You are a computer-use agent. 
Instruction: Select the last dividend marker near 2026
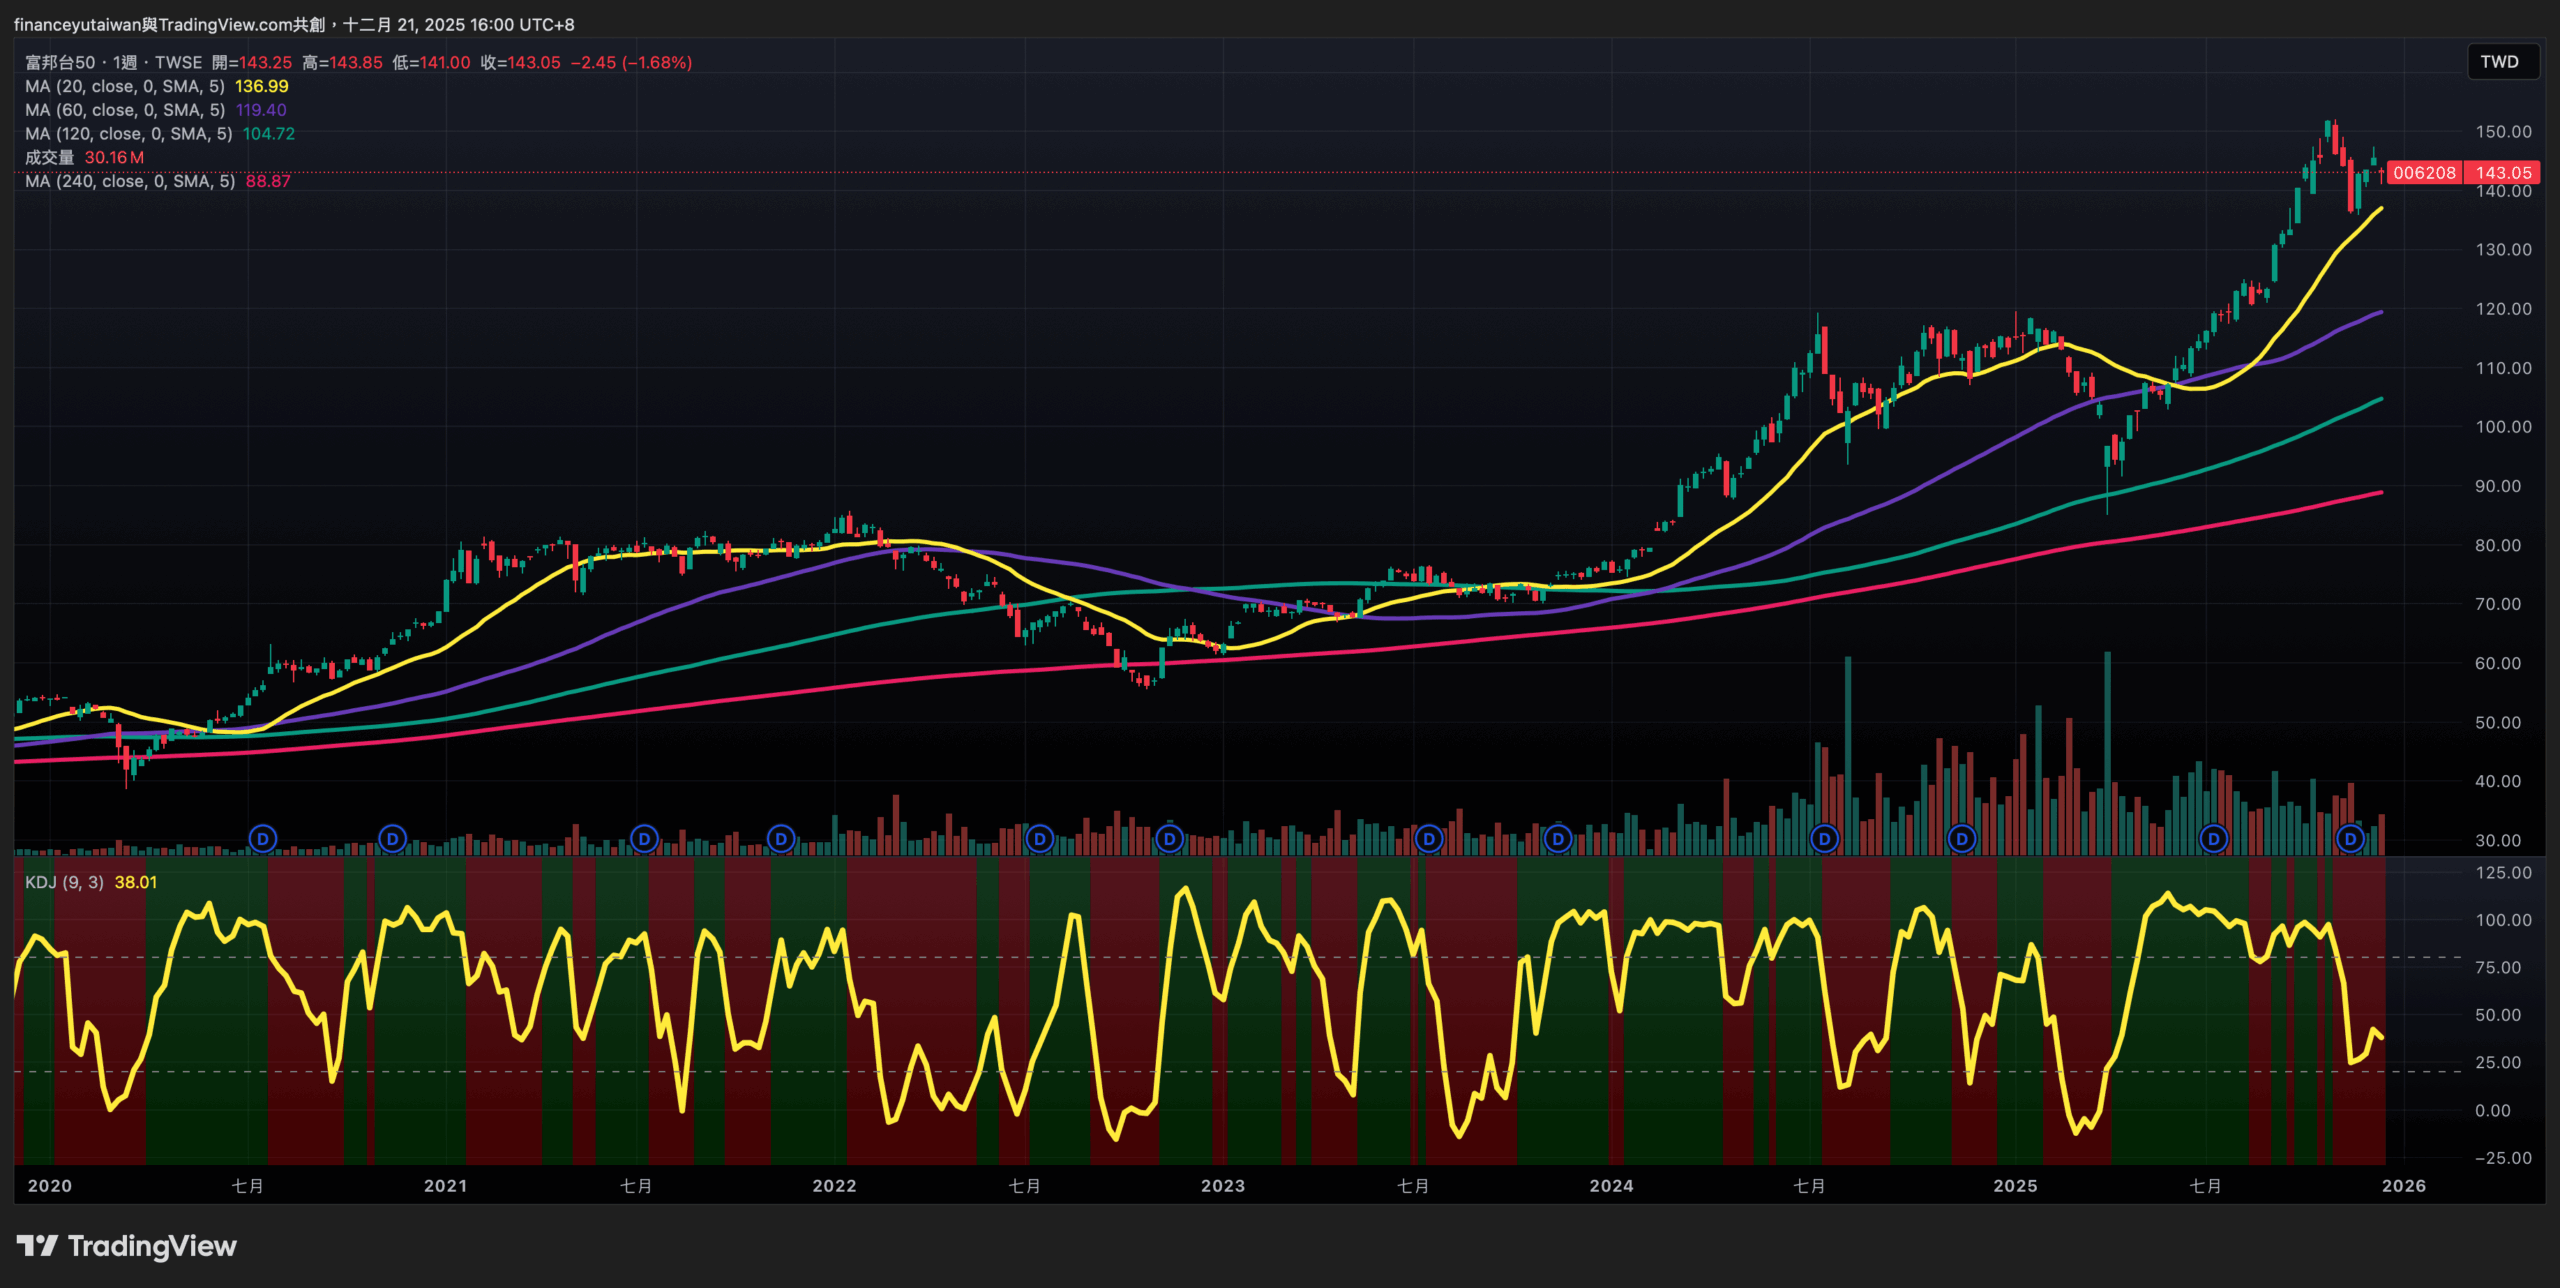coord(2351,838)
